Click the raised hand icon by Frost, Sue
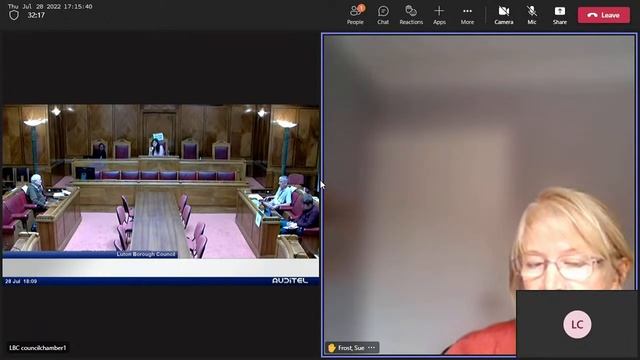This screenshot has height=360, width=640. tap(332, 348)
